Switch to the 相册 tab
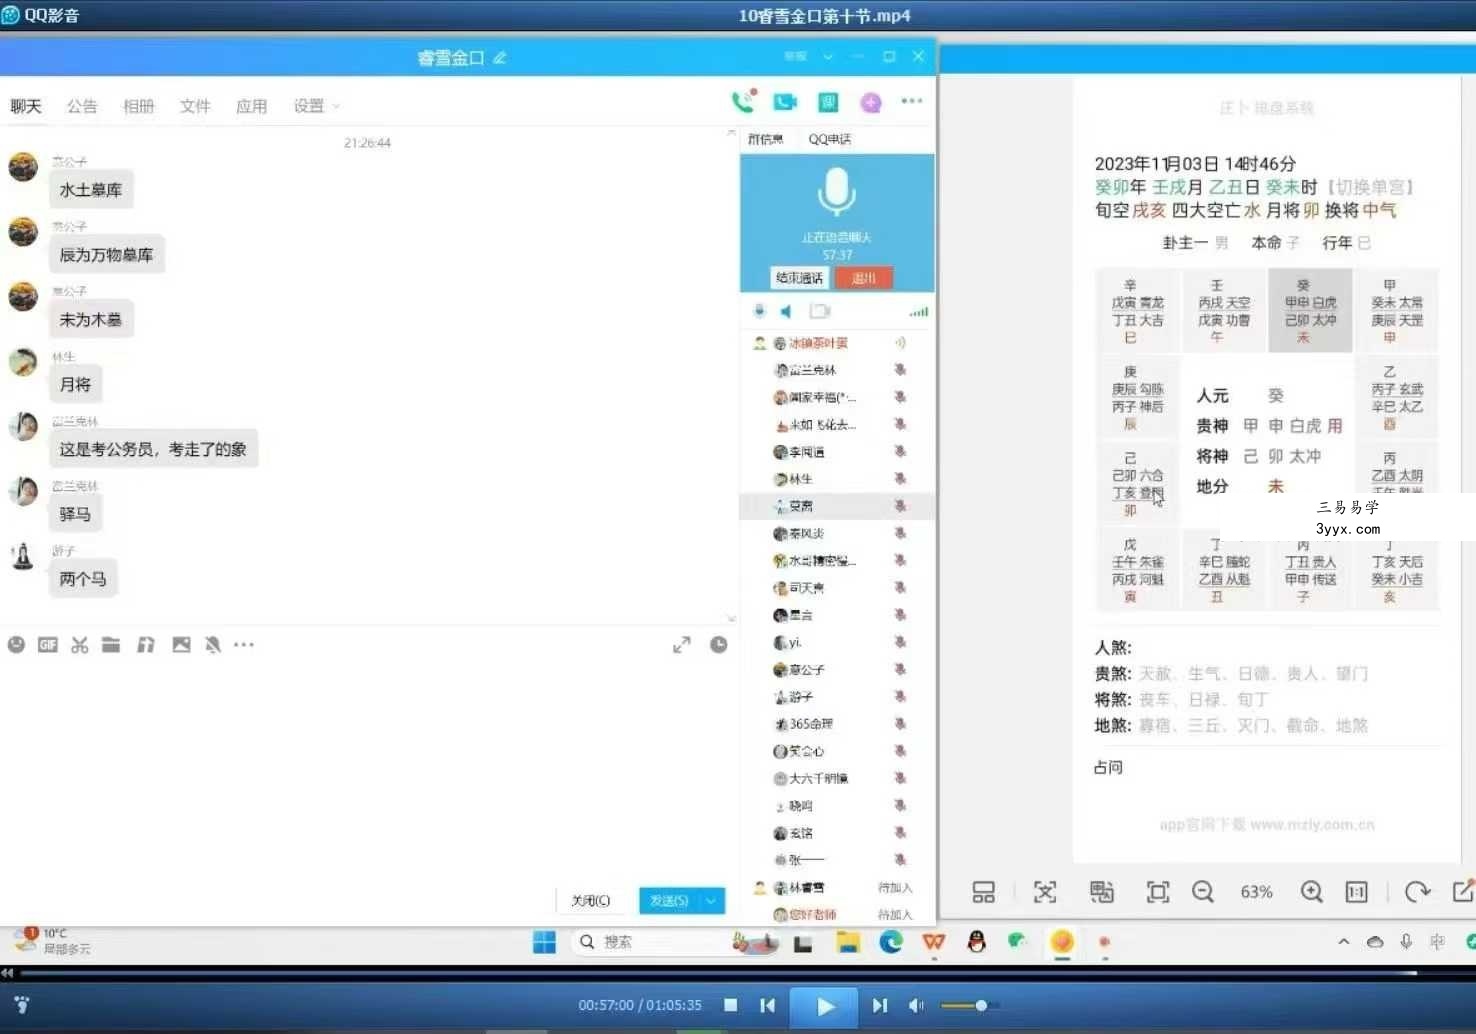This screenshot has width=1476, height=1034. coord(138,106)
